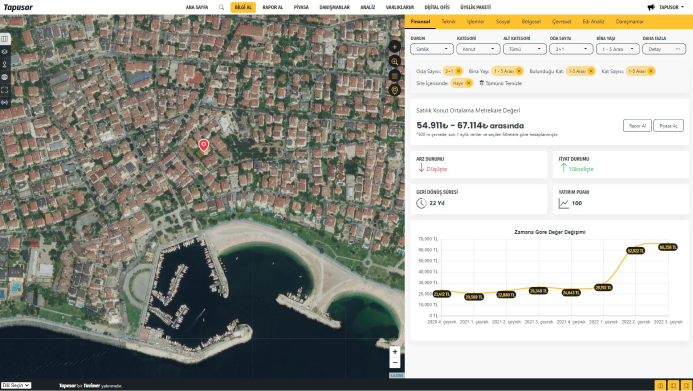Remove the Site İçerisinde Hayır filter chip
Viewport: 693px width, 391px height.
[x=468, y=83]
